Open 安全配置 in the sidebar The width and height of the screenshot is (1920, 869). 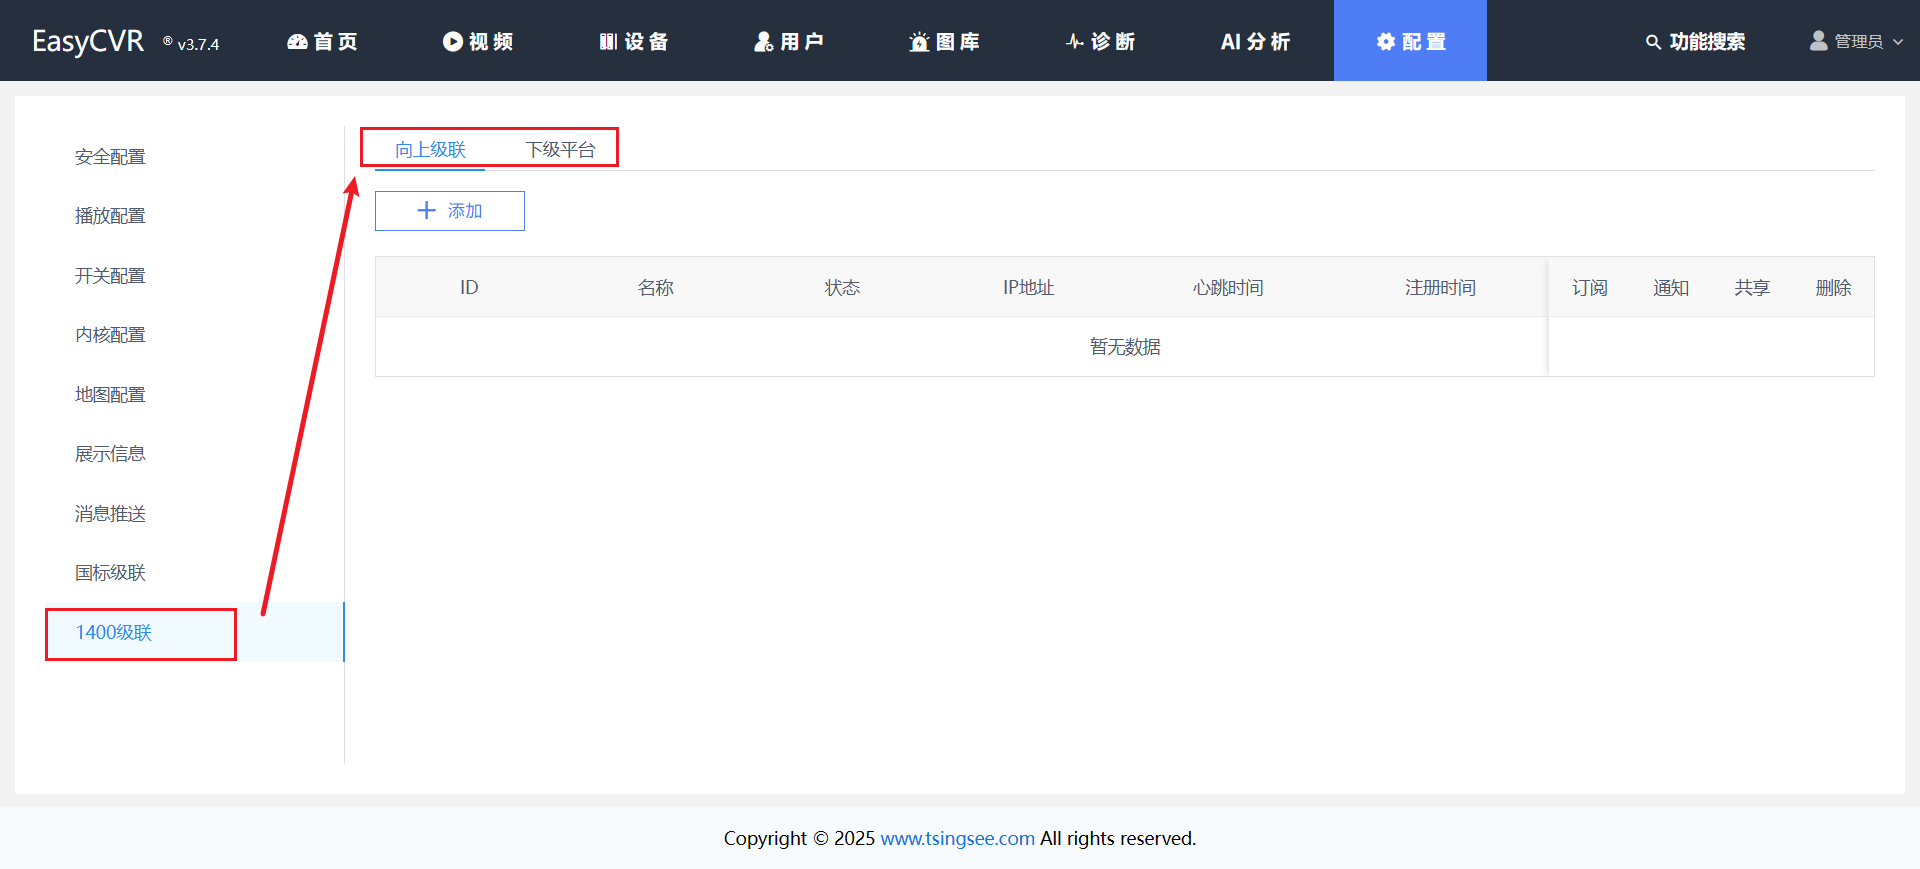point(110,157)
